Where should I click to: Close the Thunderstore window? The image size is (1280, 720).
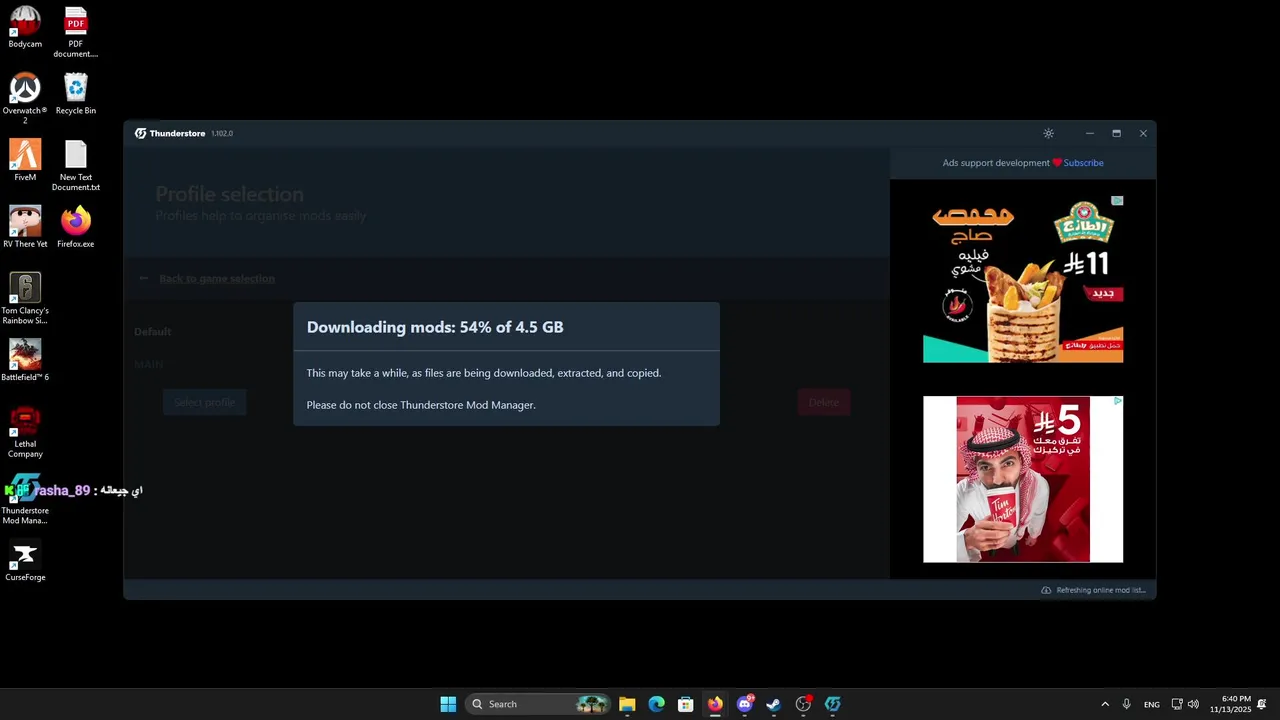(1143, 133)
